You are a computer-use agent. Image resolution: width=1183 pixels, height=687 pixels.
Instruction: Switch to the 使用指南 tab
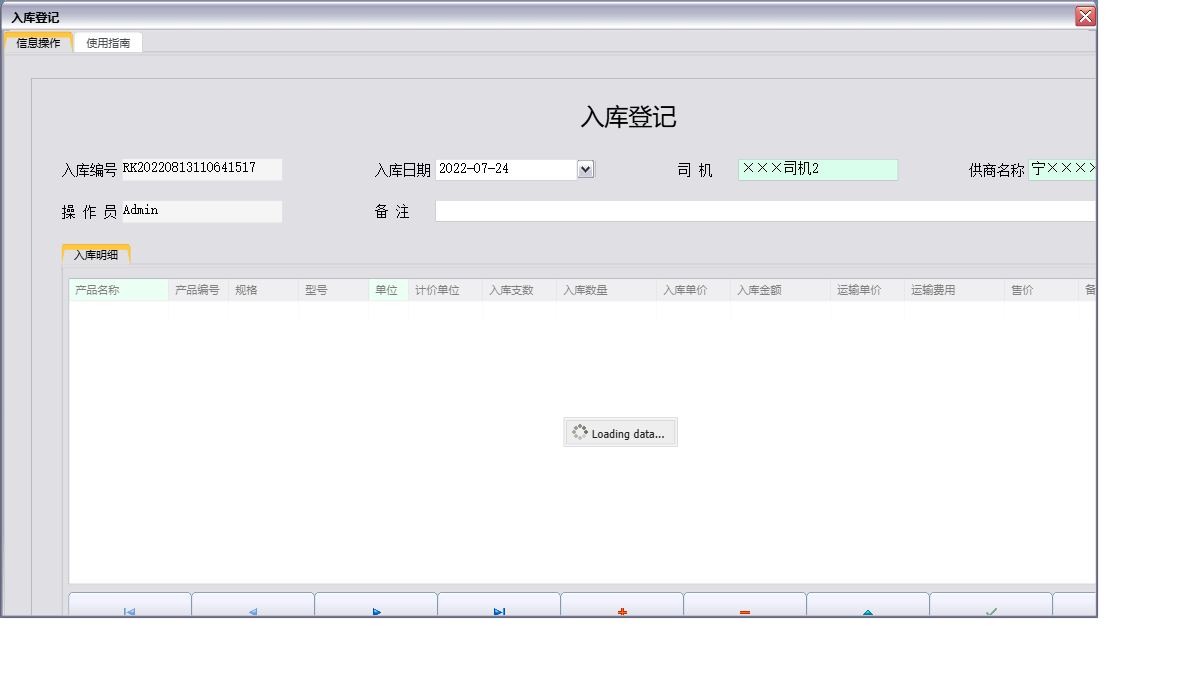[x=108, y=42]
